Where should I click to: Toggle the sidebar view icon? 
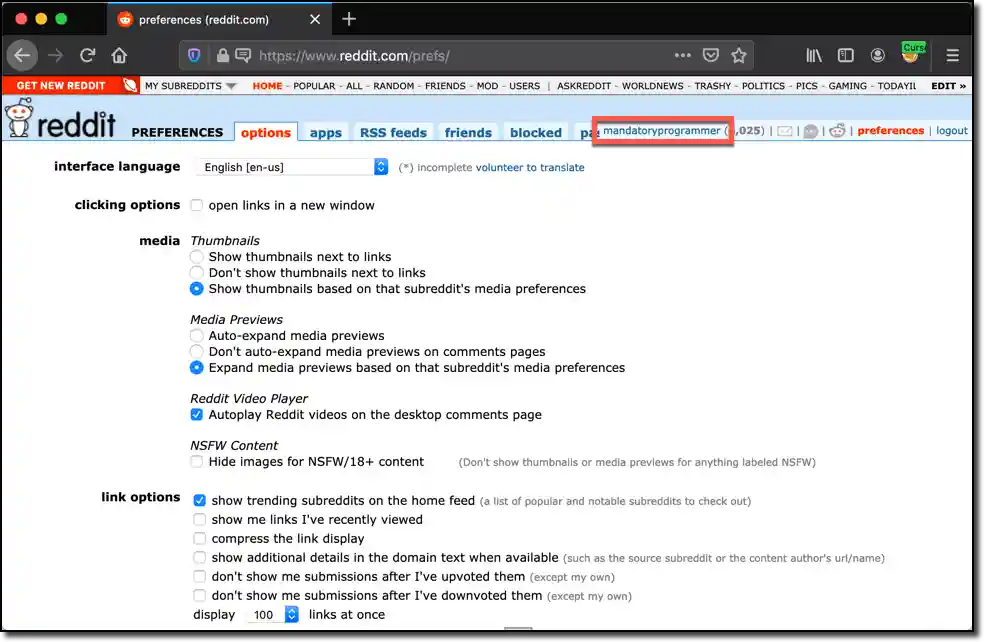pos(845,56)
